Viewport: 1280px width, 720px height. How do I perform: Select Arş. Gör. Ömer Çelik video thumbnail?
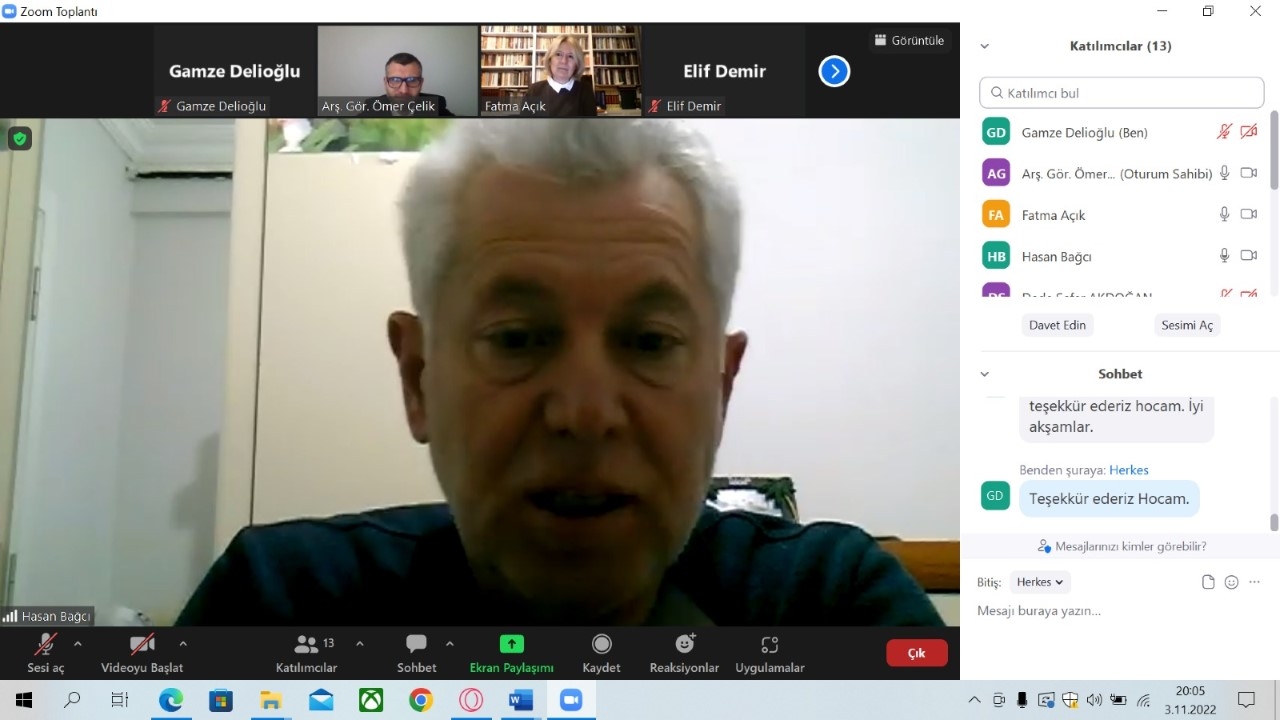[397, 71]
